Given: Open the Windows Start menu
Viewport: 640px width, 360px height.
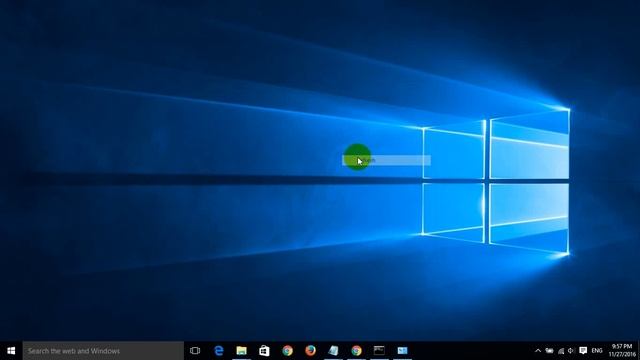Looking at the screenshot, I should pos(11,351).
